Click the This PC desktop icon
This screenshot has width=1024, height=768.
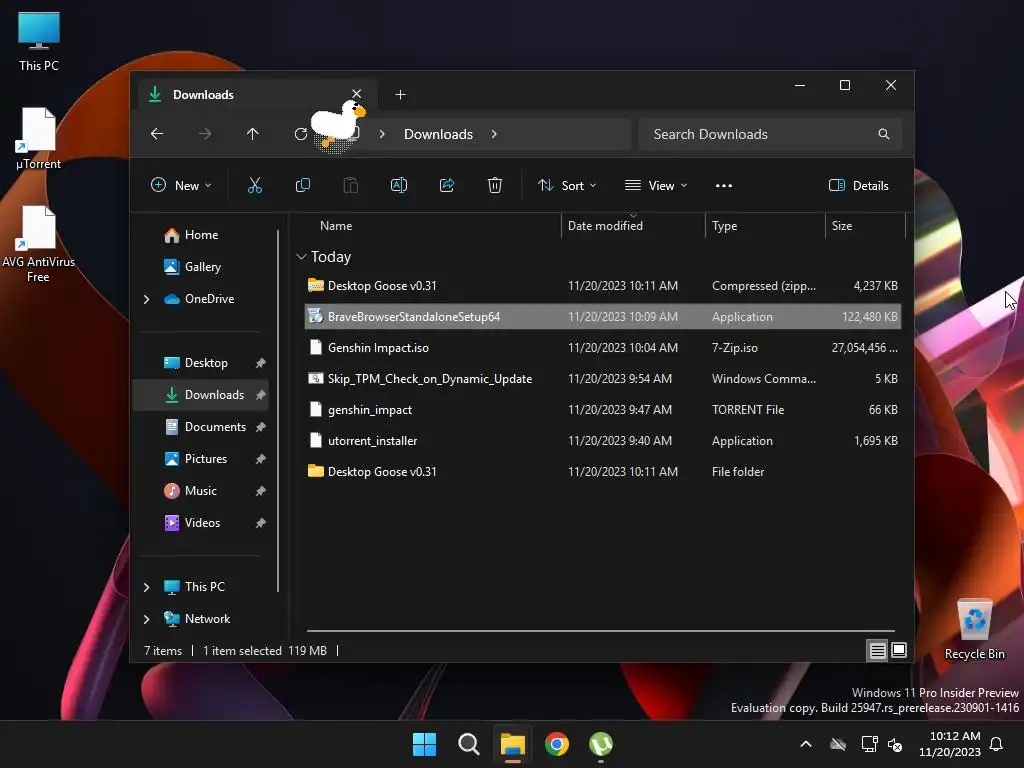(39, 40)
